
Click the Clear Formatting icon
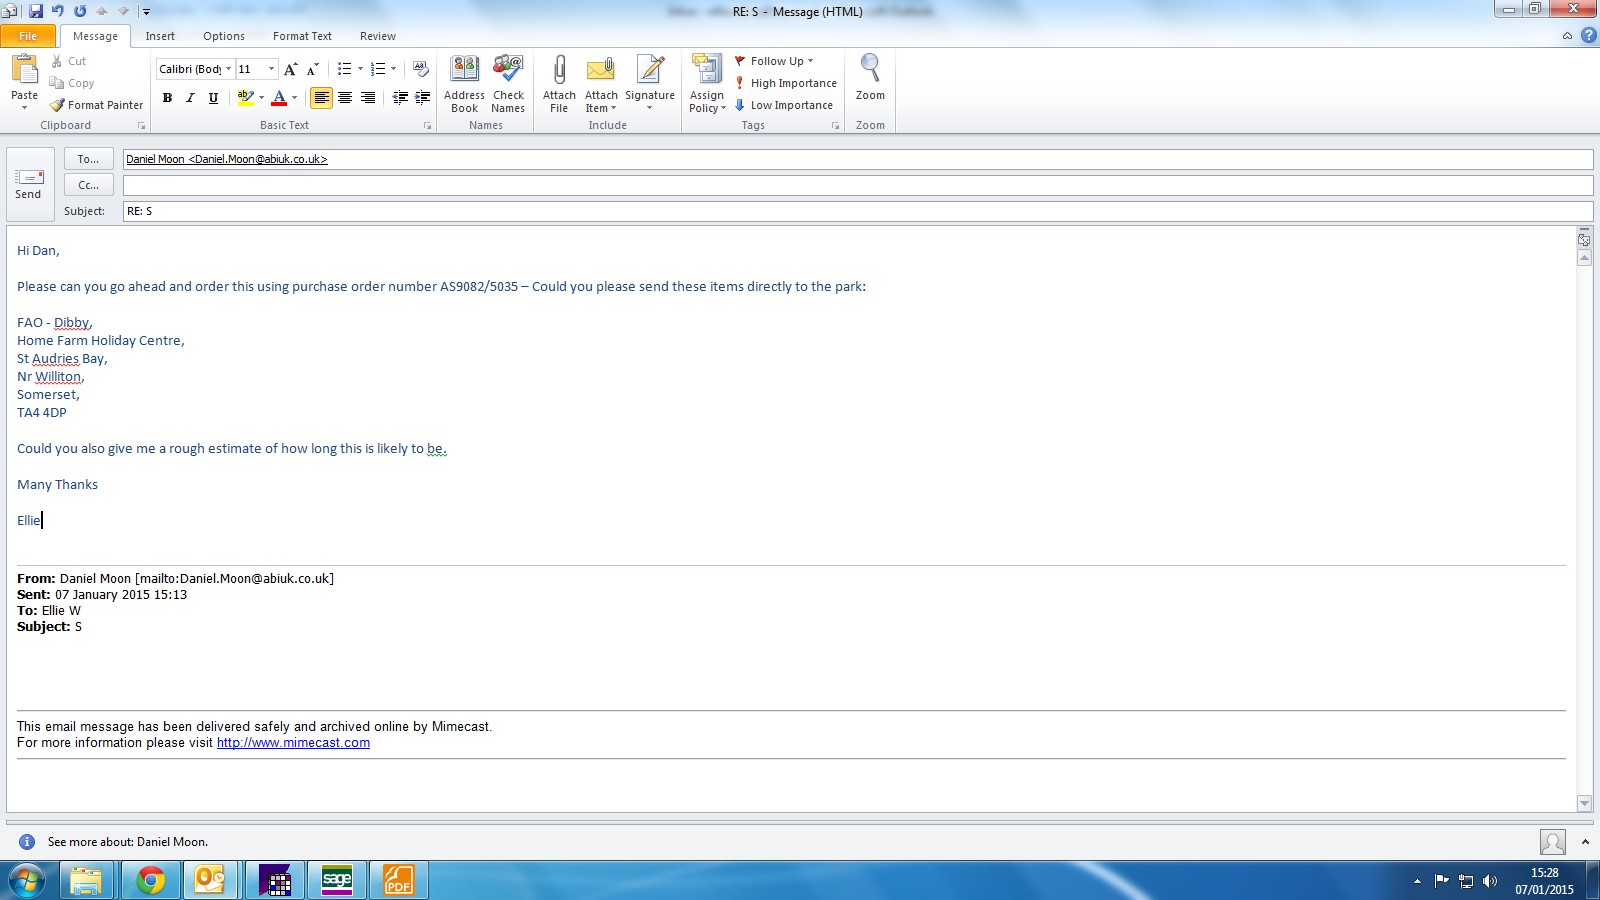421,69
